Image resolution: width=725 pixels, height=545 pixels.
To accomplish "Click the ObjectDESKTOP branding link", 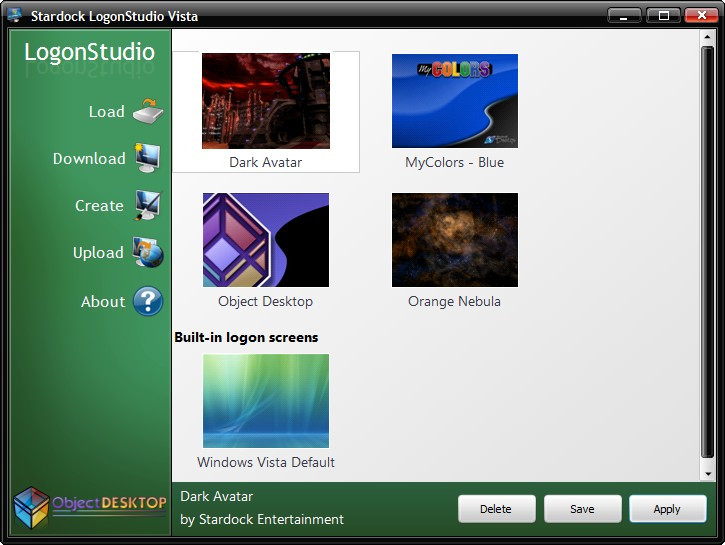I will [109, 503].
